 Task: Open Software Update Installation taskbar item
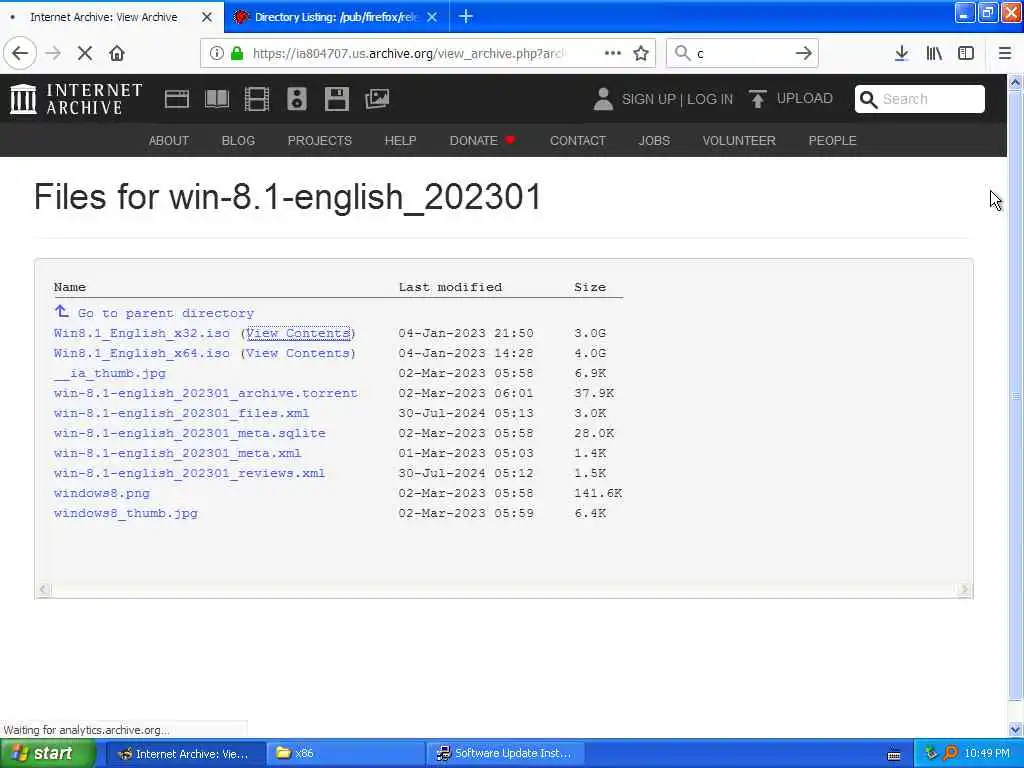[x=505, y=754]
